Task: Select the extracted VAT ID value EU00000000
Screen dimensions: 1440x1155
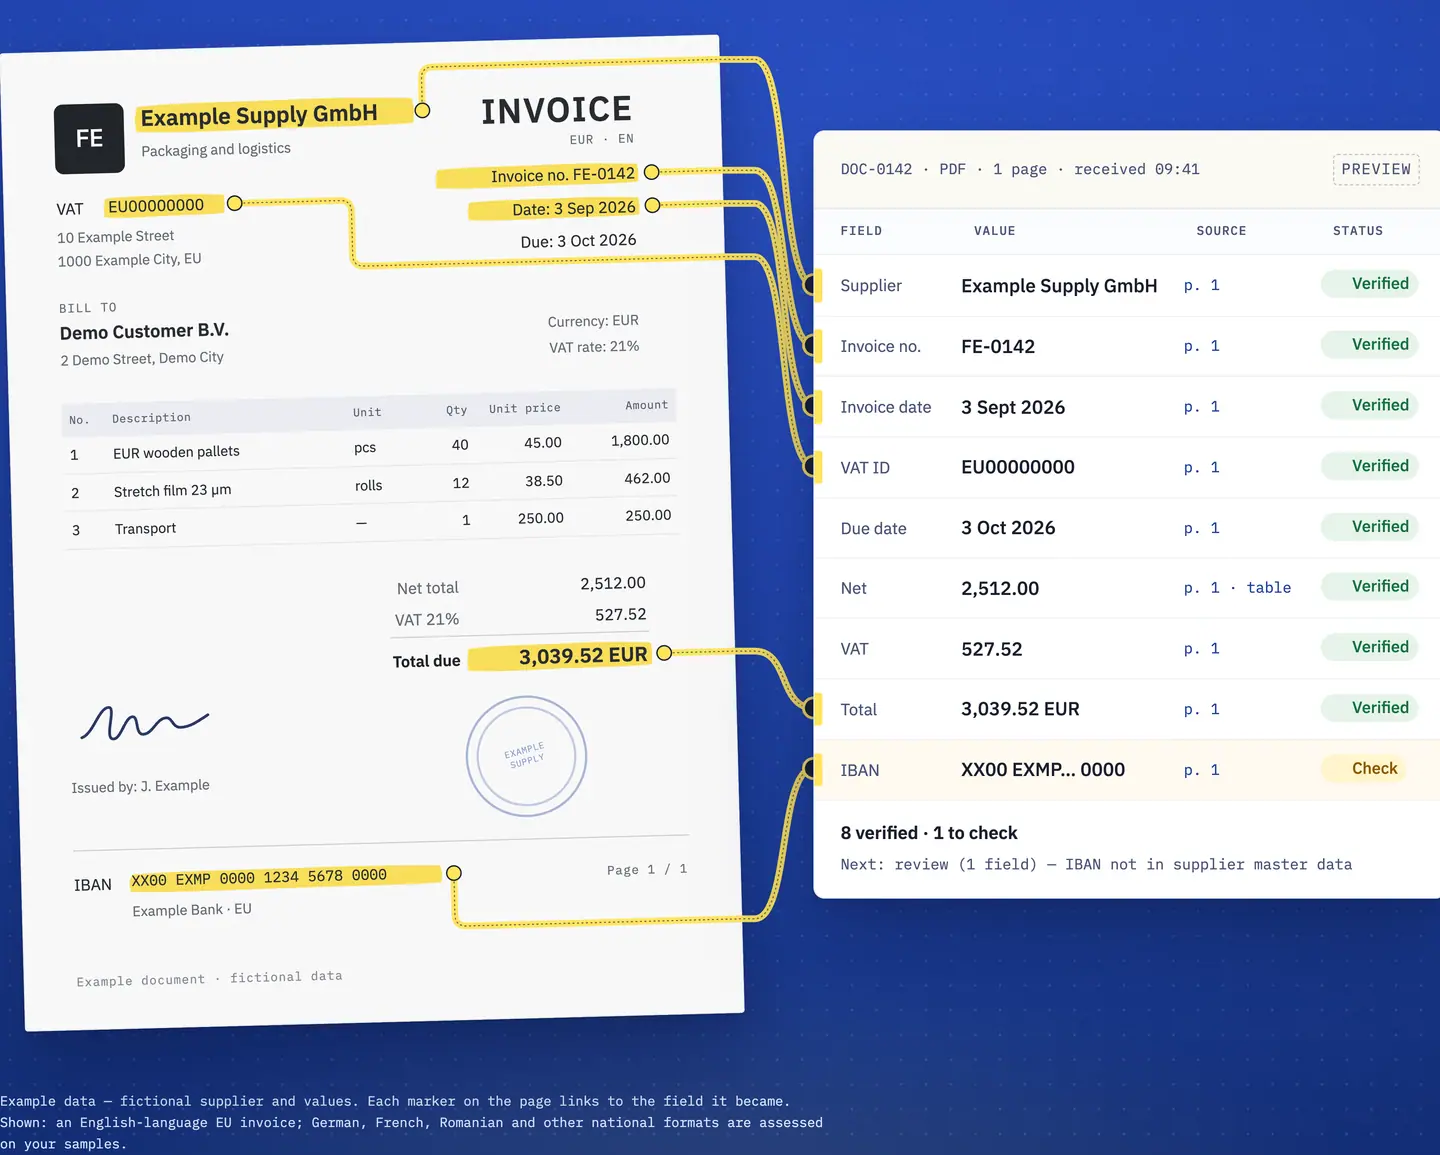Action: click(x=1018, y=467)
